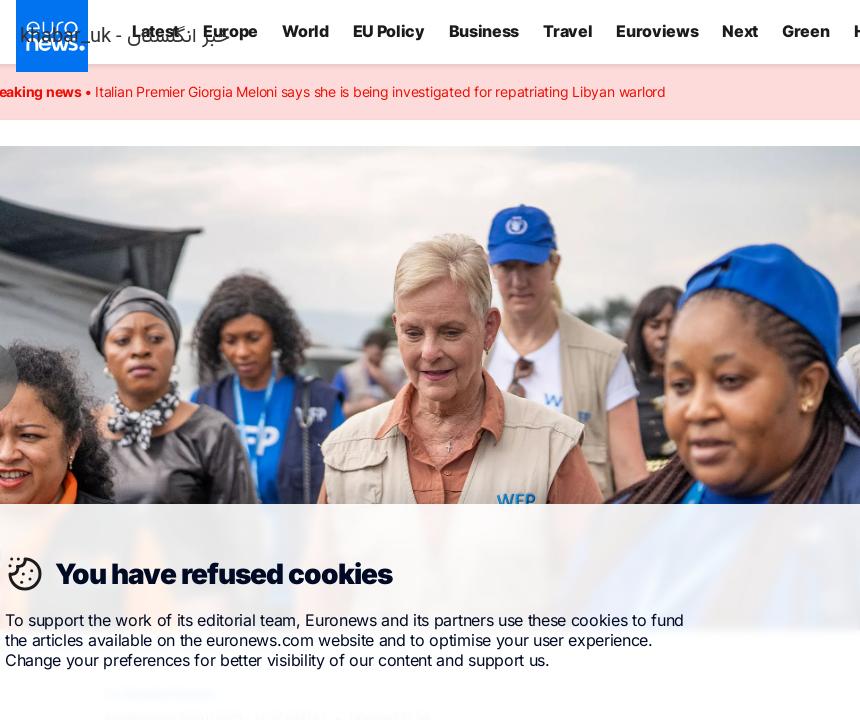Click the 'You have refused cookies' heading

tap(224, 574)
